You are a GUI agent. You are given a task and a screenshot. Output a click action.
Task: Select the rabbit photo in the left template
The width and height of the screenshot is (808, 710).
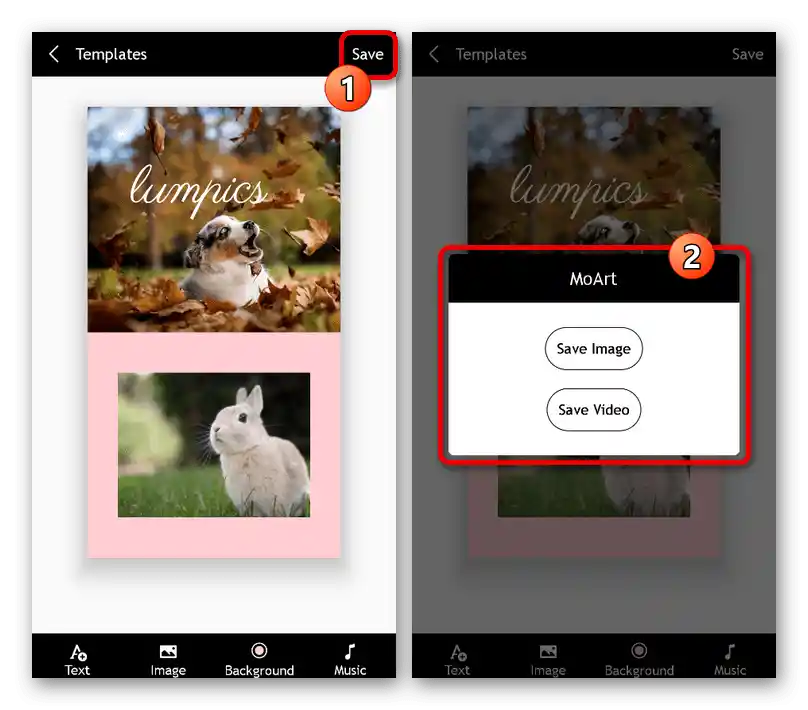pyautogui.click(x=214, y=445)
